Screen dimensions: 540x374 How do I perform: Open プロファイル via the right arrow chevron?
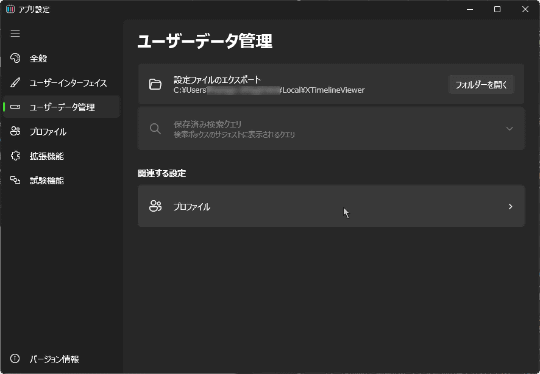click(510, 206)
